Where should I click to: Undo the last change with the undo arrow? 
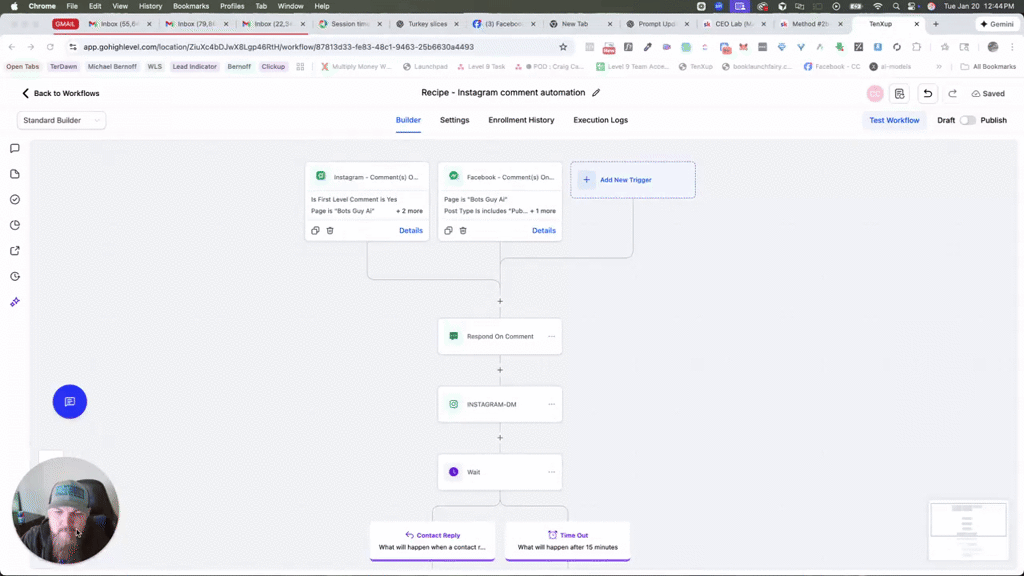click(927, 92)
